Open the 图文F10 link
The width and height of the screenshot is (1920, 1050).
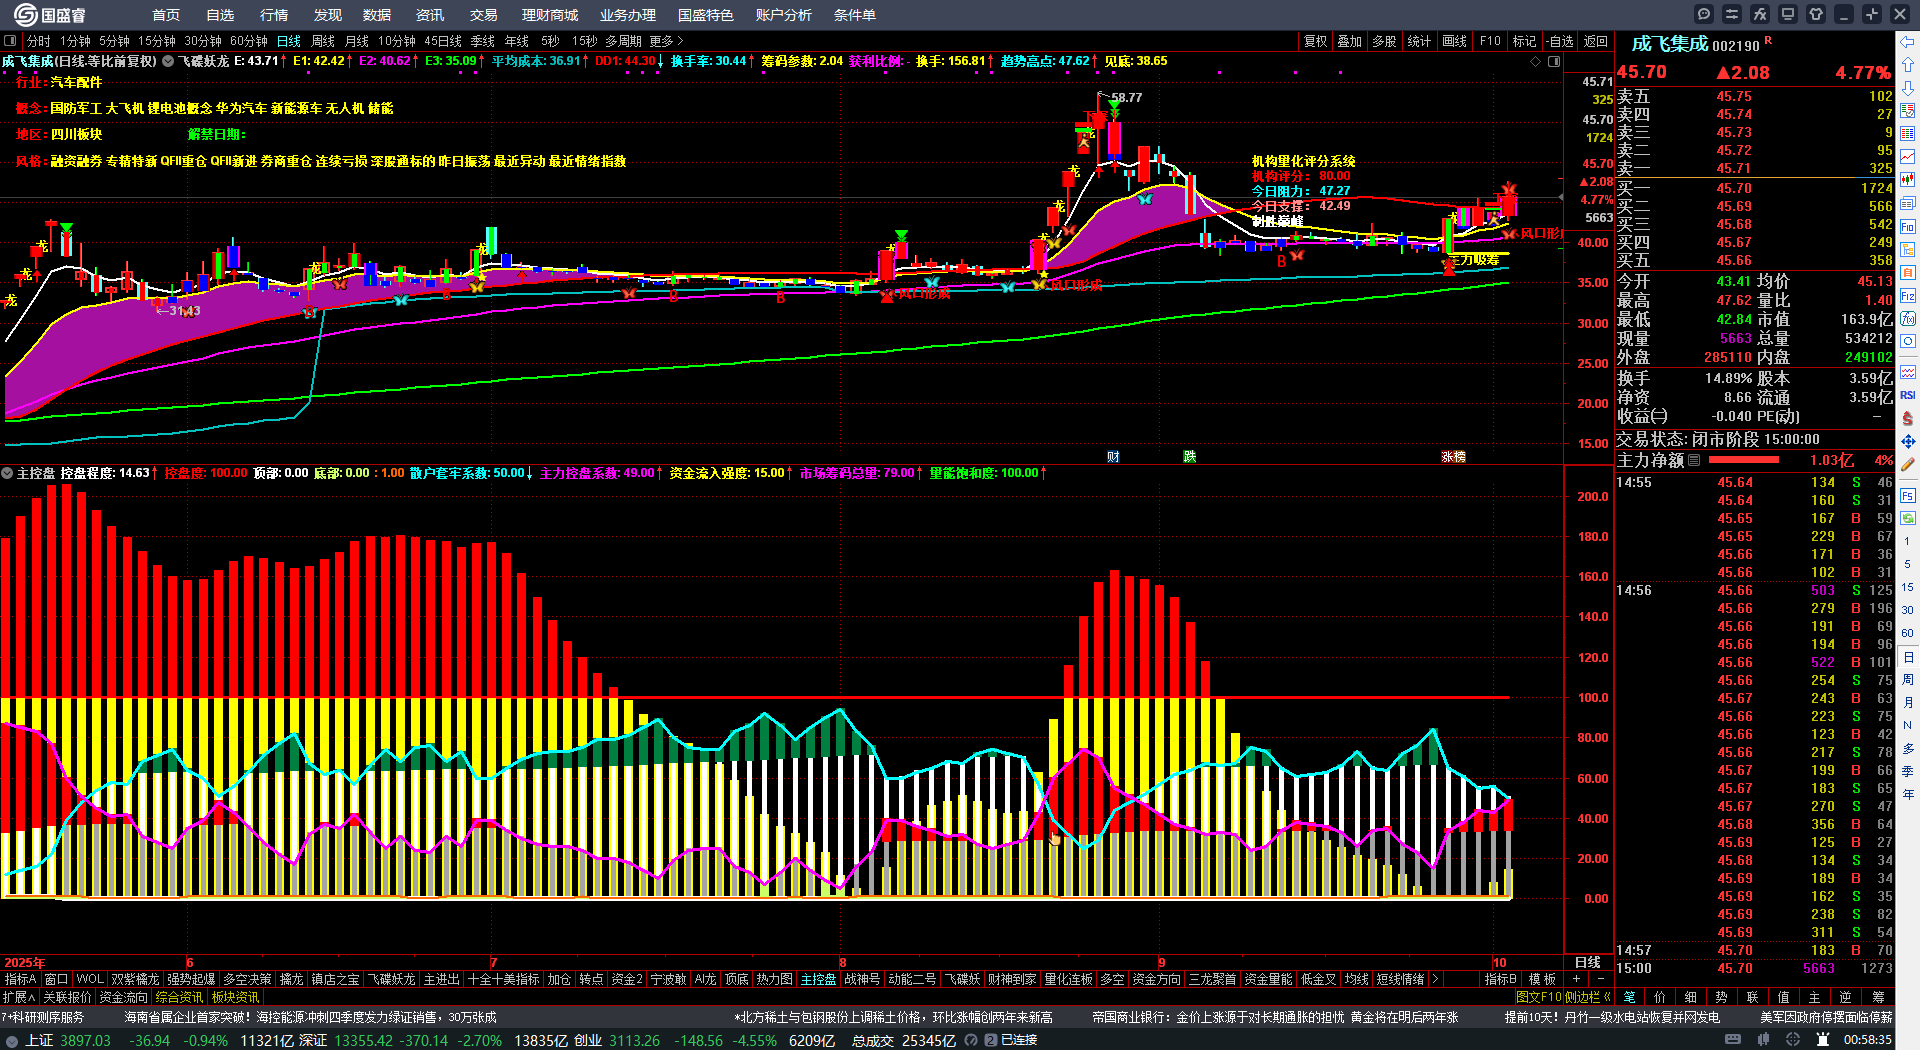point(1539,997)
